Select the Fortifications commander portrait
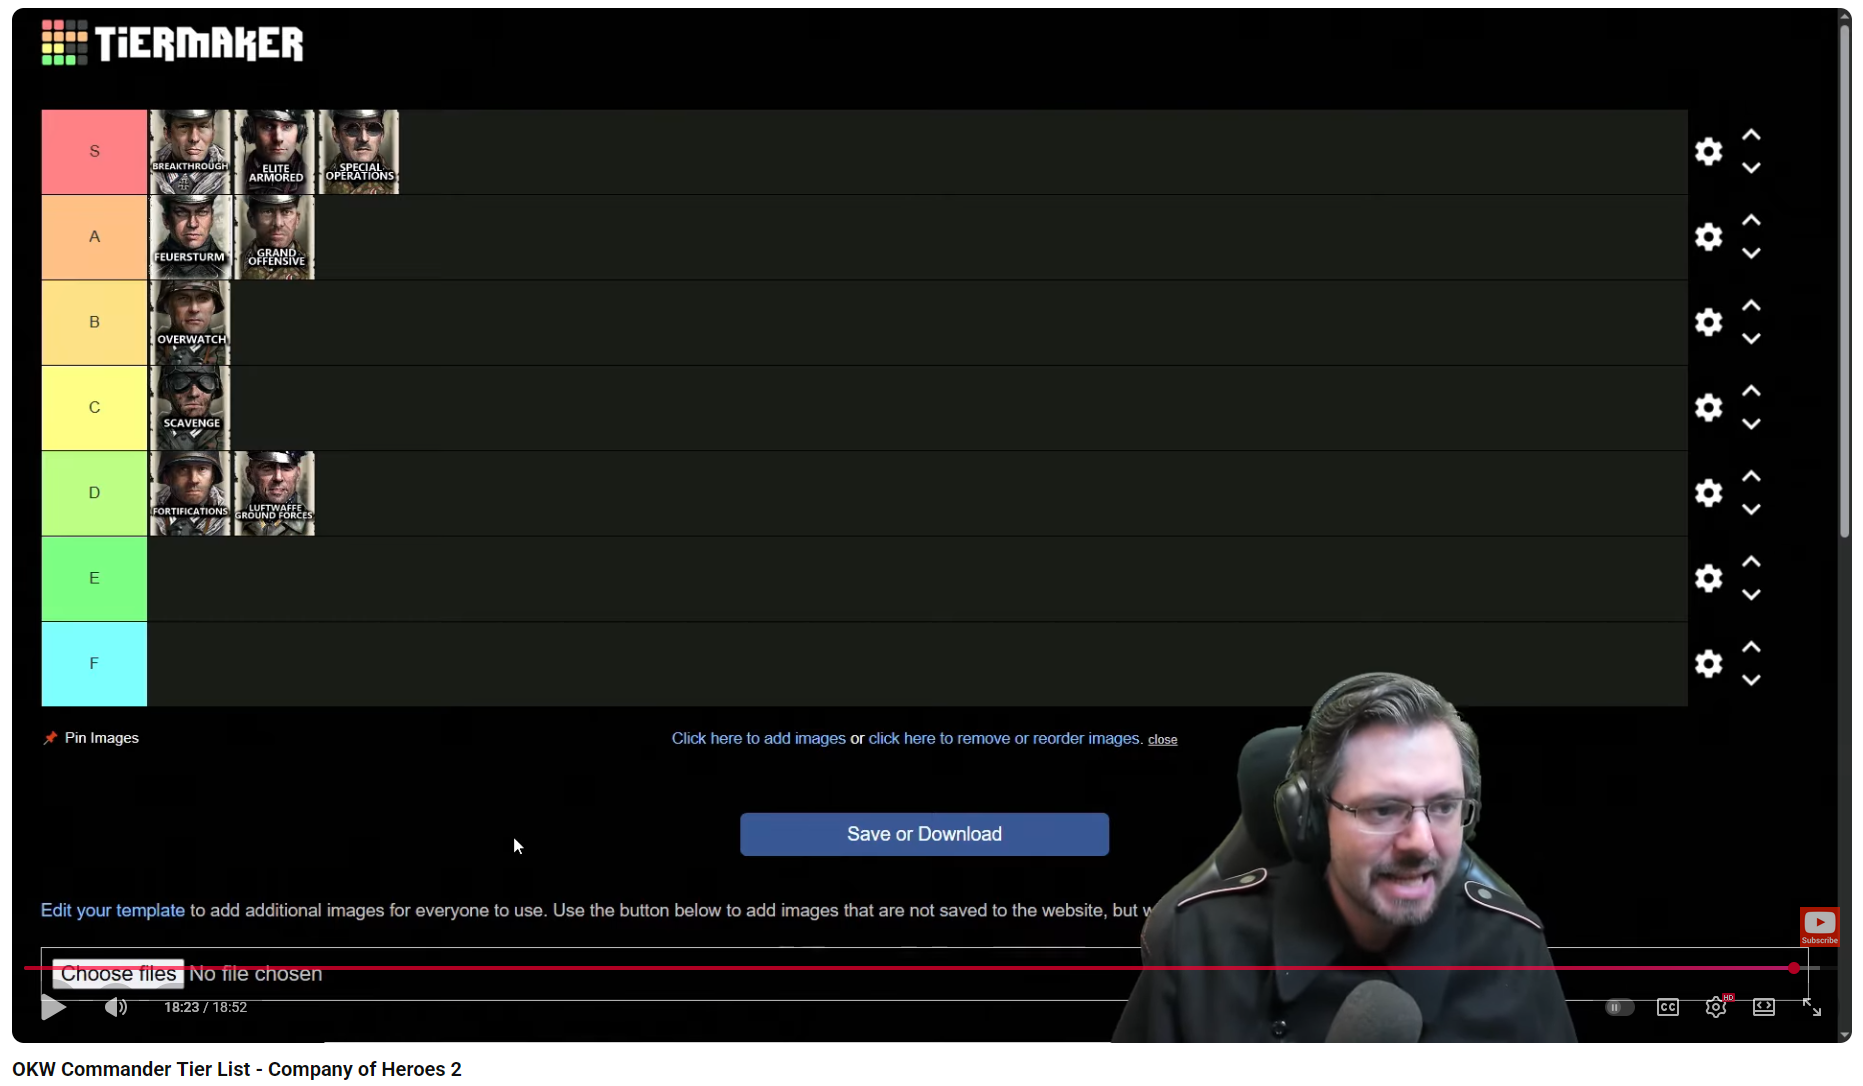The image size is (1863, 1086). (x=190, y=493)
